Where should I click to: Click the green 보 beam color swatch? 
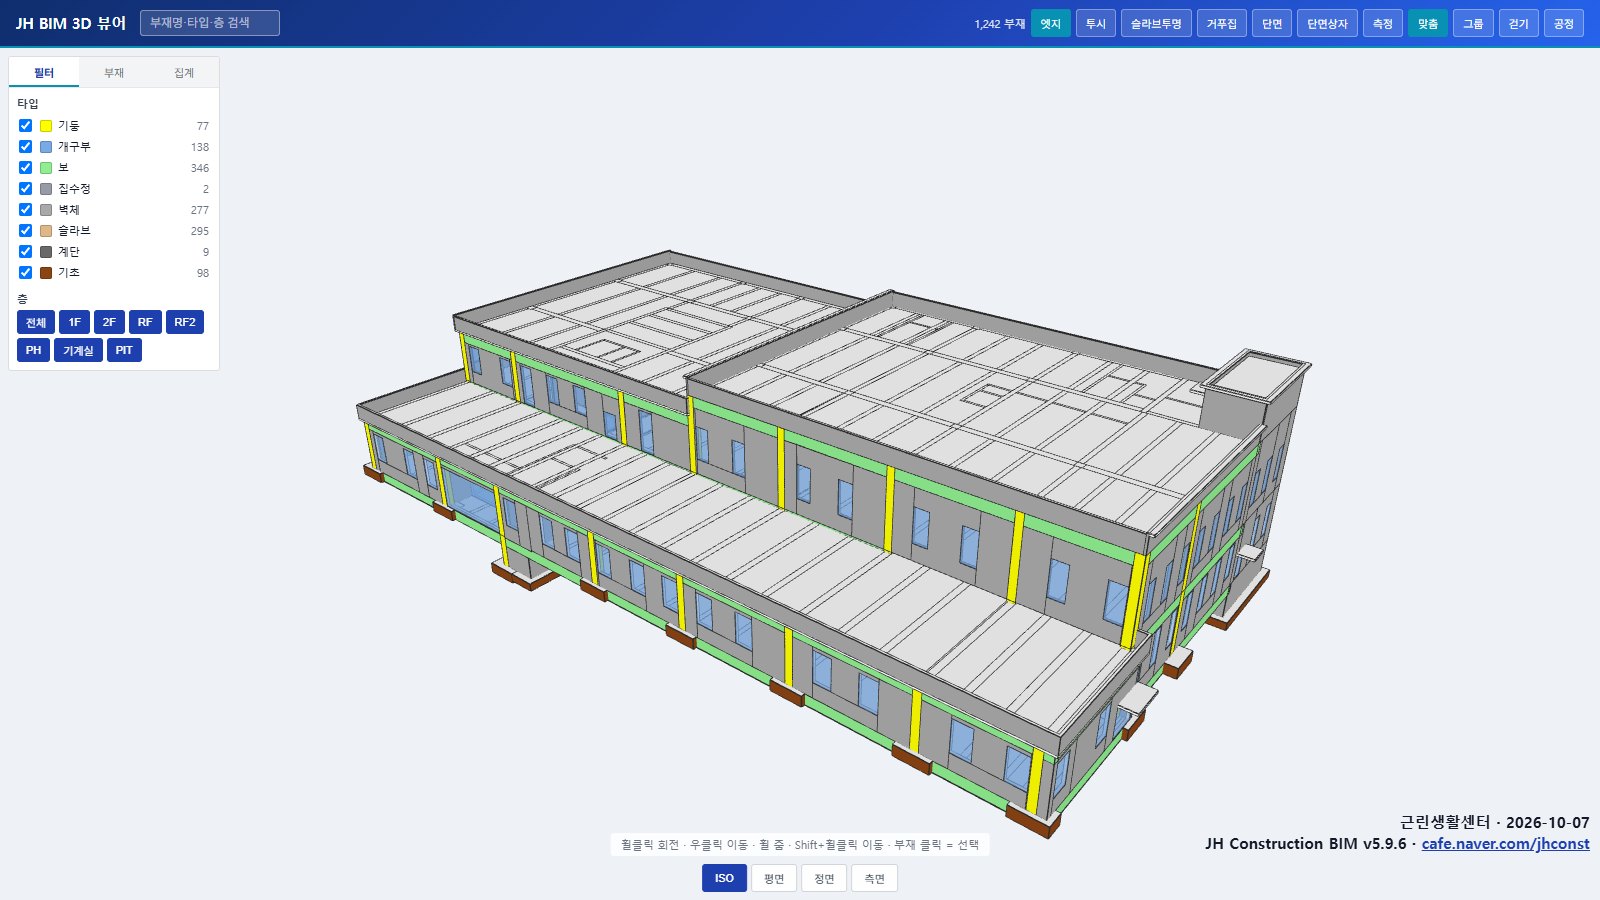click(x=46, y=167)
